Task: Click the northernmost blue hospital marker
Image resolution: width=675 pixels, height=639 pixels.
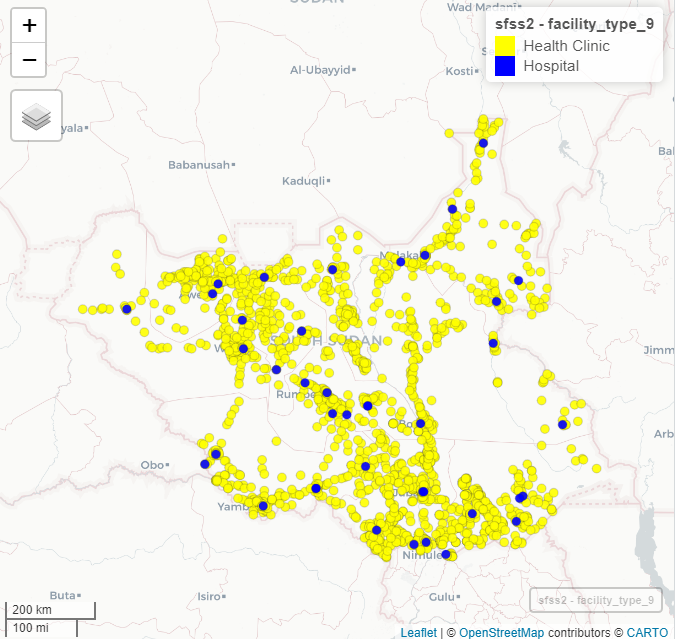Action: (x=483, y=143)
